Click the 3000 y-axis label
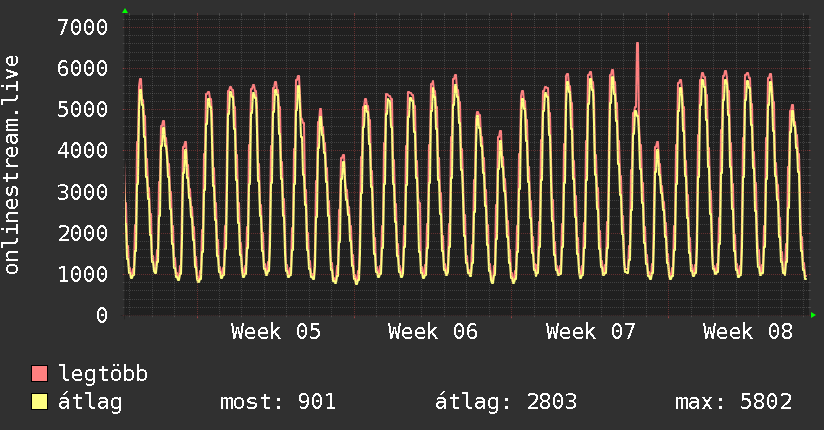 [x=83, y=192]
